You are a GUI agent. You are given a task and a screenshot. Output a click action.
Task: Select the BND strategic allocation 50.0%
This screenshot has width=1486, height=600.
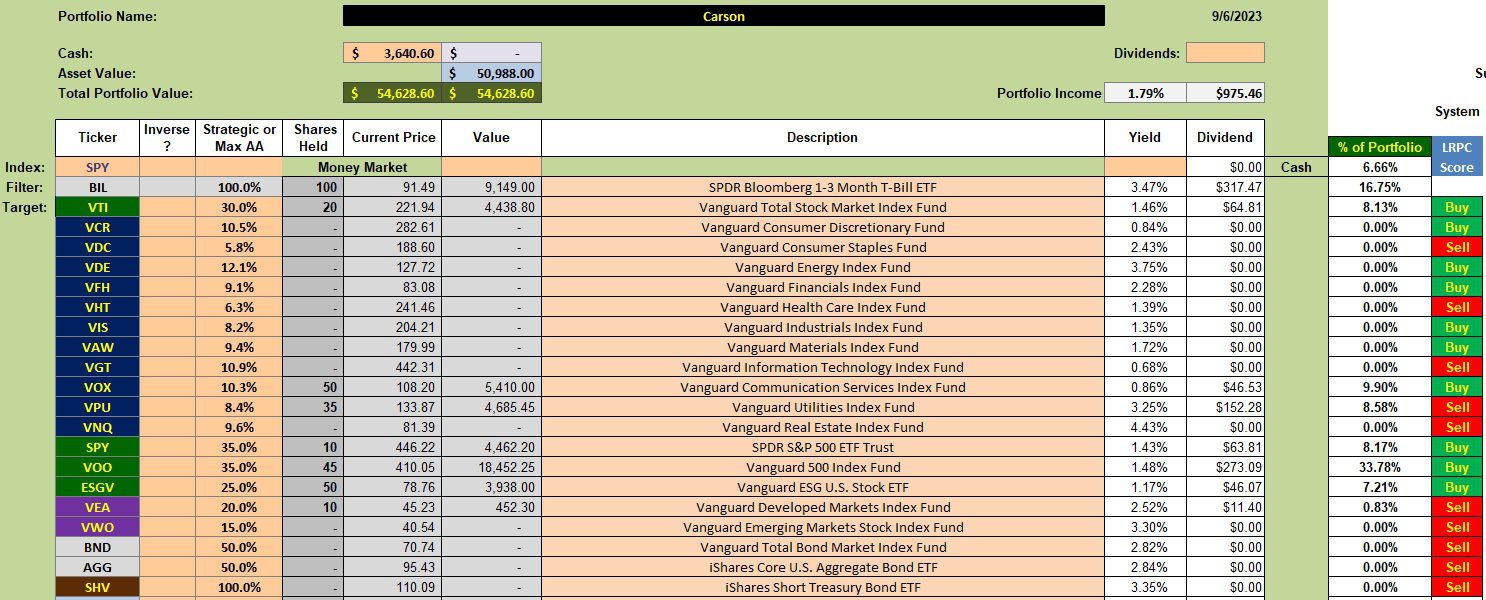[239, 547]
